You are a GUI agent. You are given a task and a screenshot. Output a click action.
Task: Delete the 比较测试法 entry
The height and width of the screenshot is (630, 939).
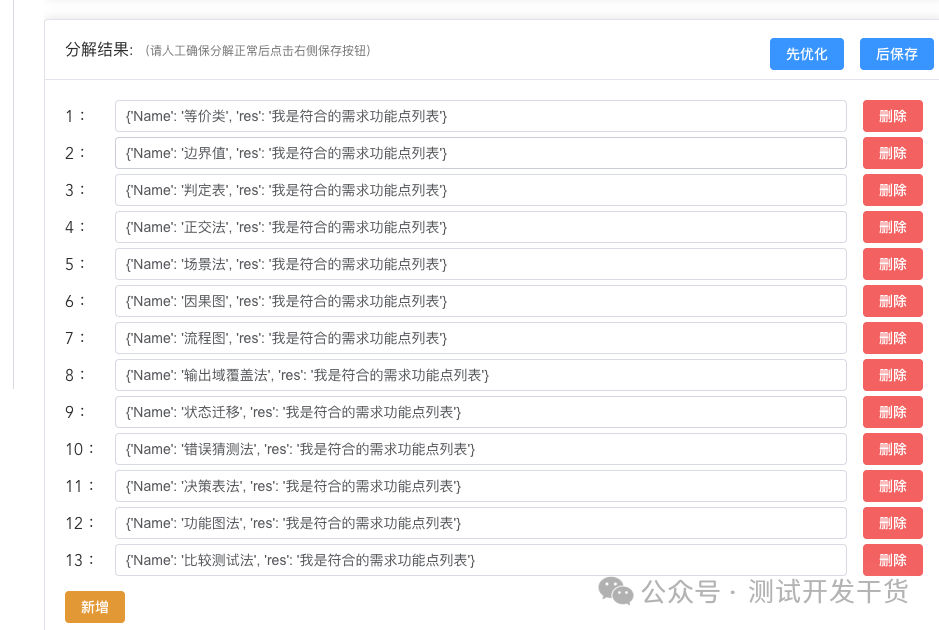point(891,560)
